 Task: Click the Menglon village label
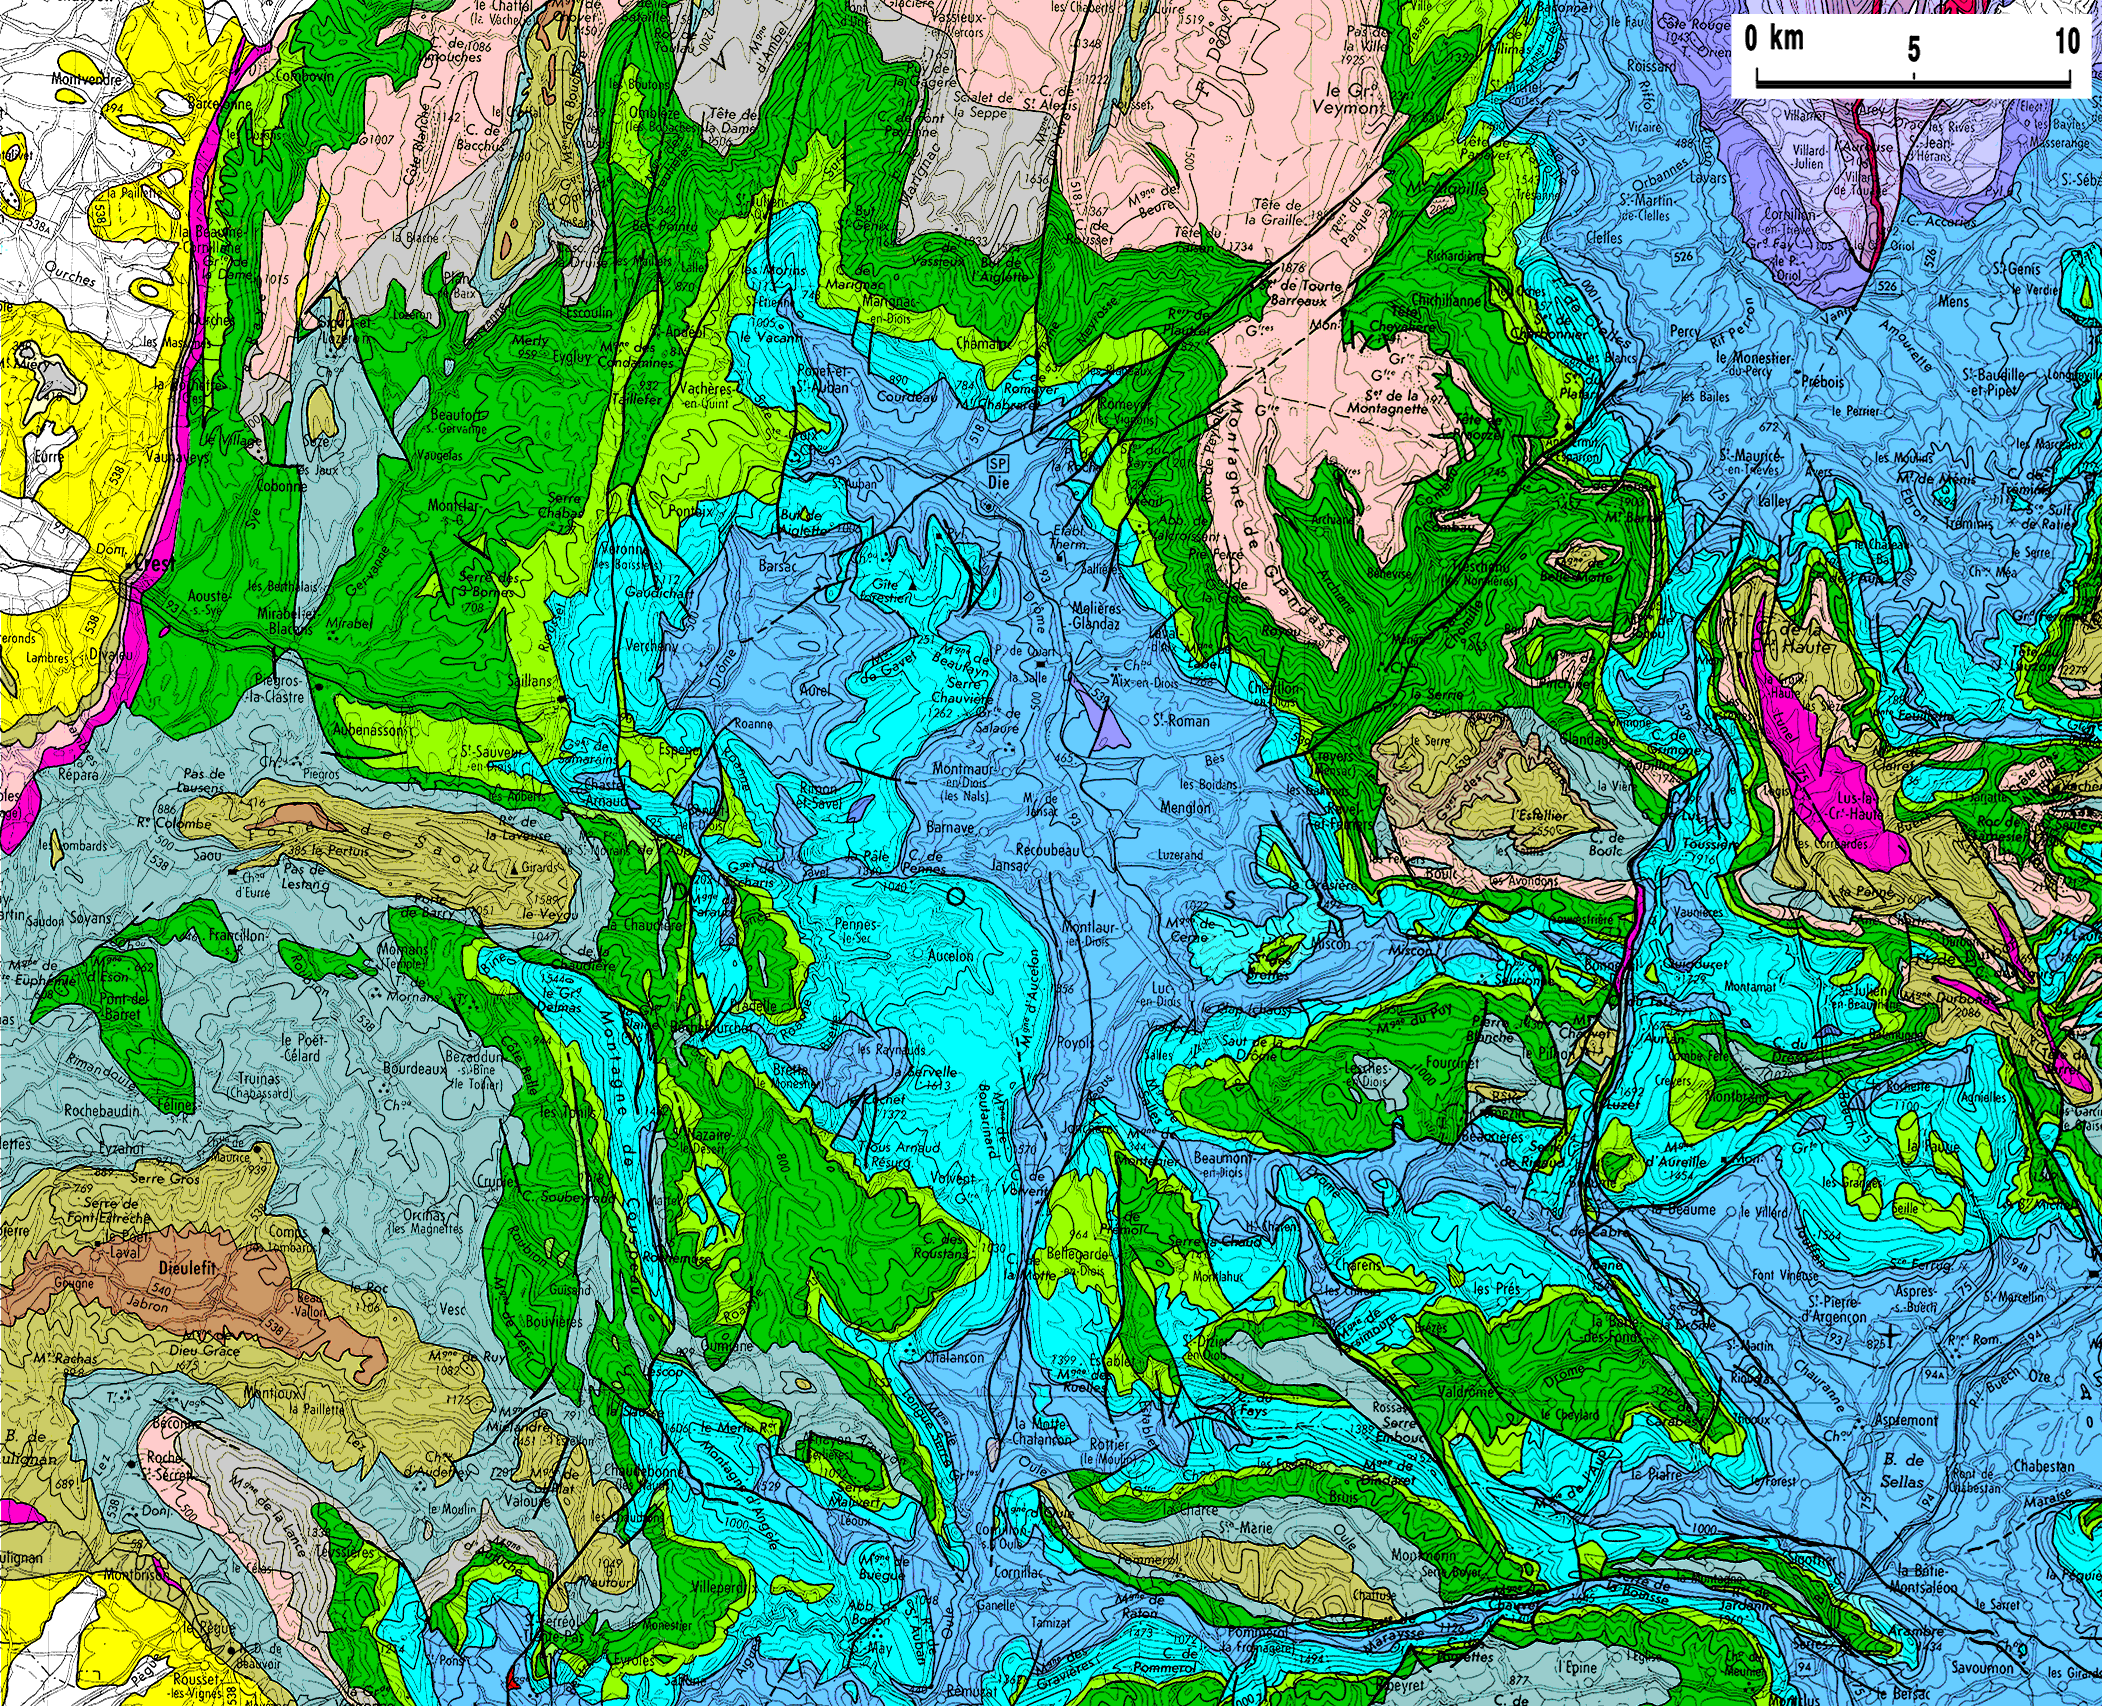click(x=1185, y=807)
